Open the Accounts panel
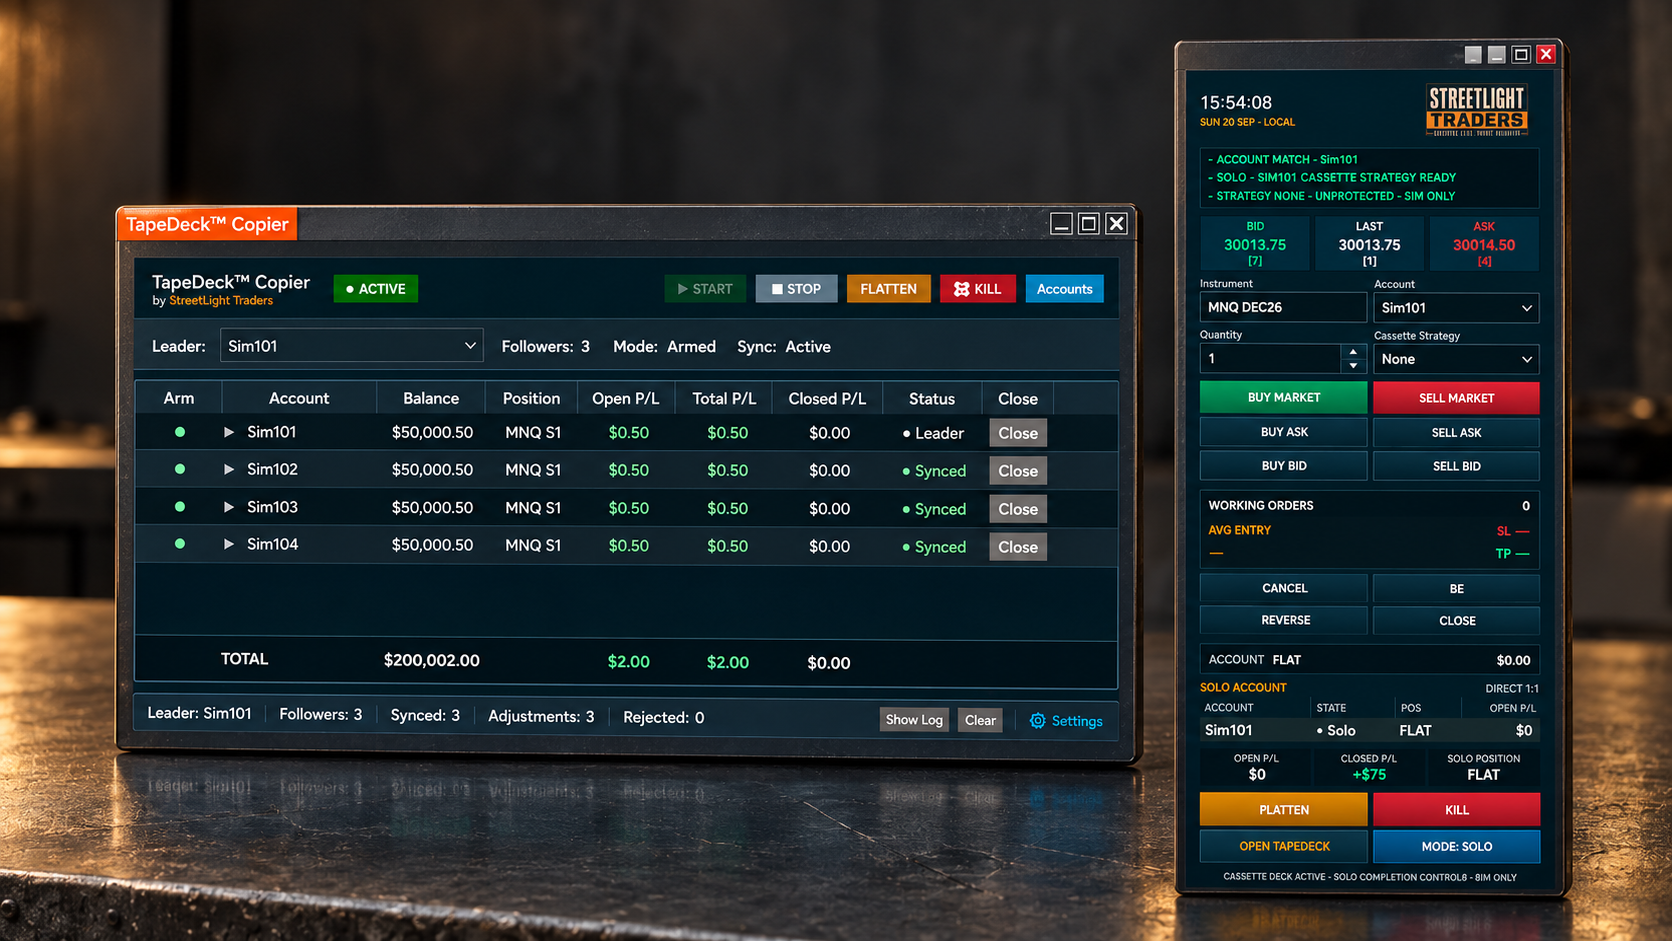 click(1064, 289)
